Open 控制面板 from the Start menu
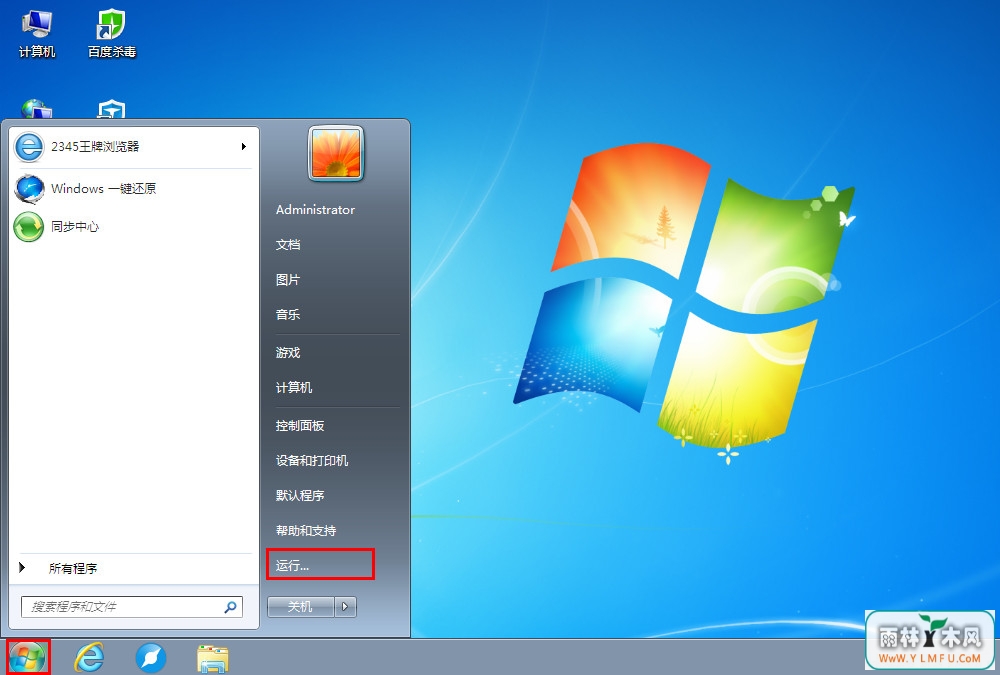This screenshot has width=1000, height=675. pos(300,426)
